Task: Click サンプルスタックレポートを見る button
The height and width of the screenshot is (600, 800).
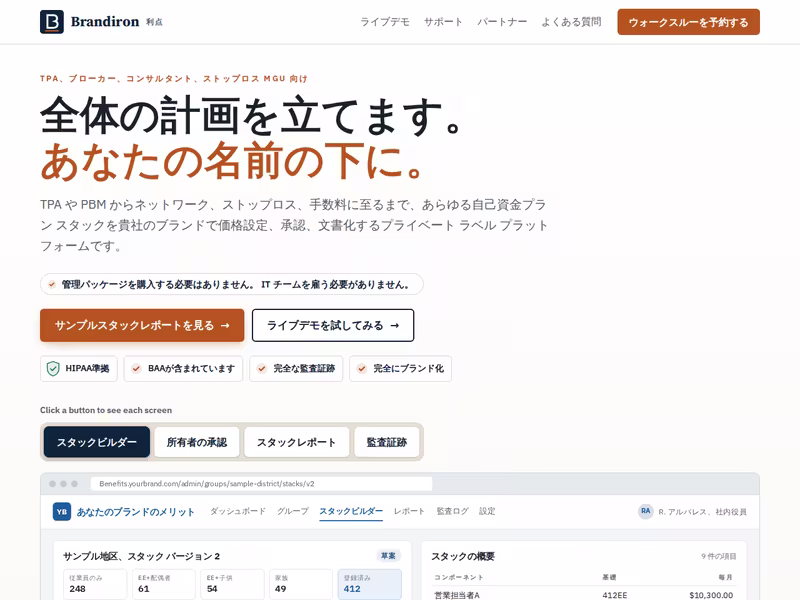Action: tap(142, 325)
